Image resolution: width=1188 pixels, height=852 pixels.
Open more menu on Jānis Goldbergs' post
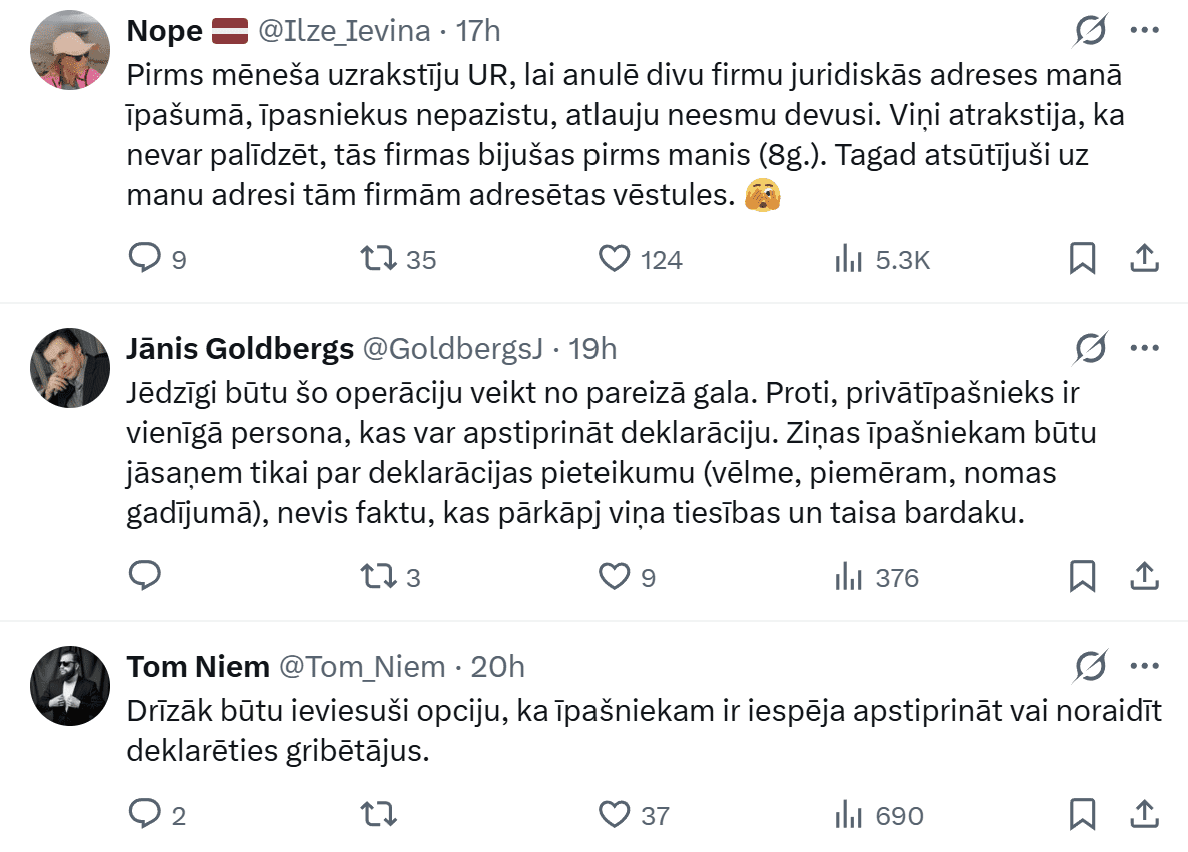(x=1144, y=348)
